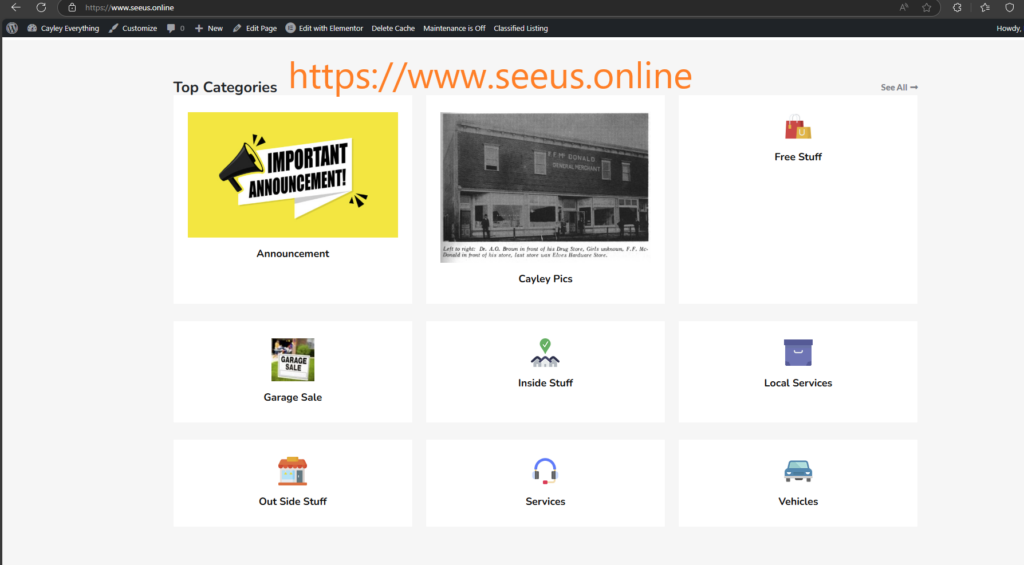Click Delete Cache in admin bar
The height and width of the screenshot is (565, 1024).
[393, 28]
